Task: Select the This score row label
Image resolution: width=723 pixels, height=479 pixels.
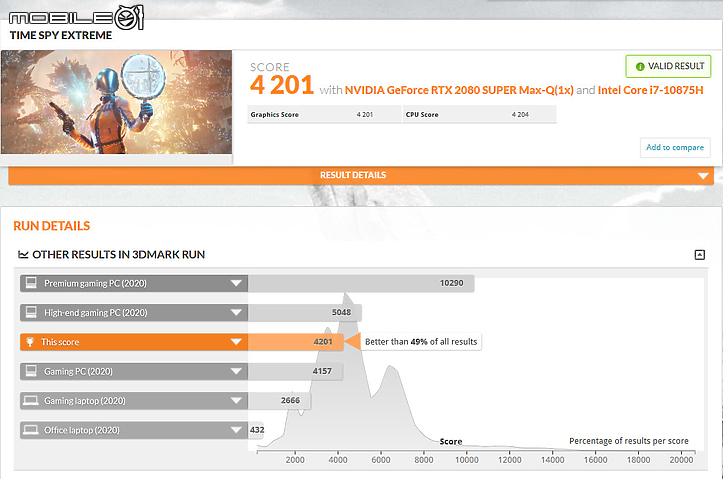Action: (x=60, y=342)
